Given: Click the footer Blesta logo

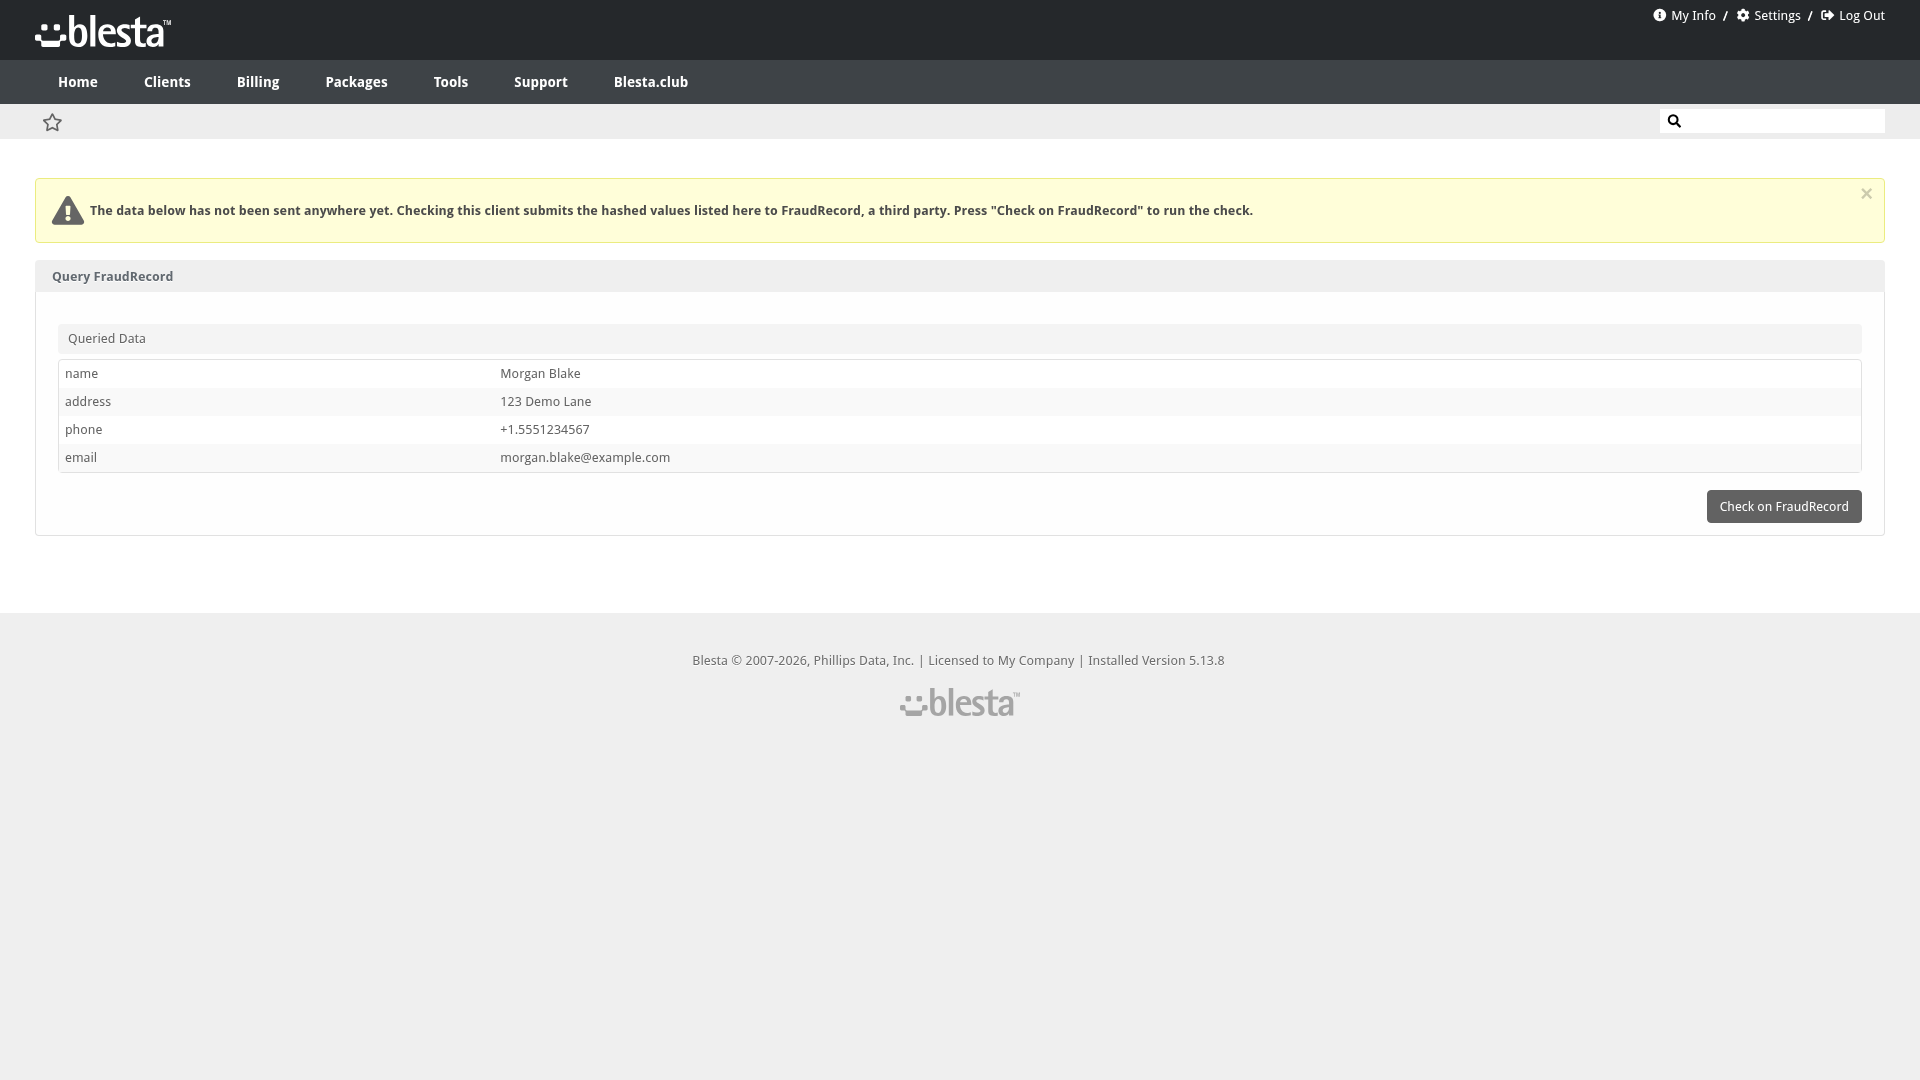Looking at the screenshot, I should pyautogui.click(x=960, y=703).
